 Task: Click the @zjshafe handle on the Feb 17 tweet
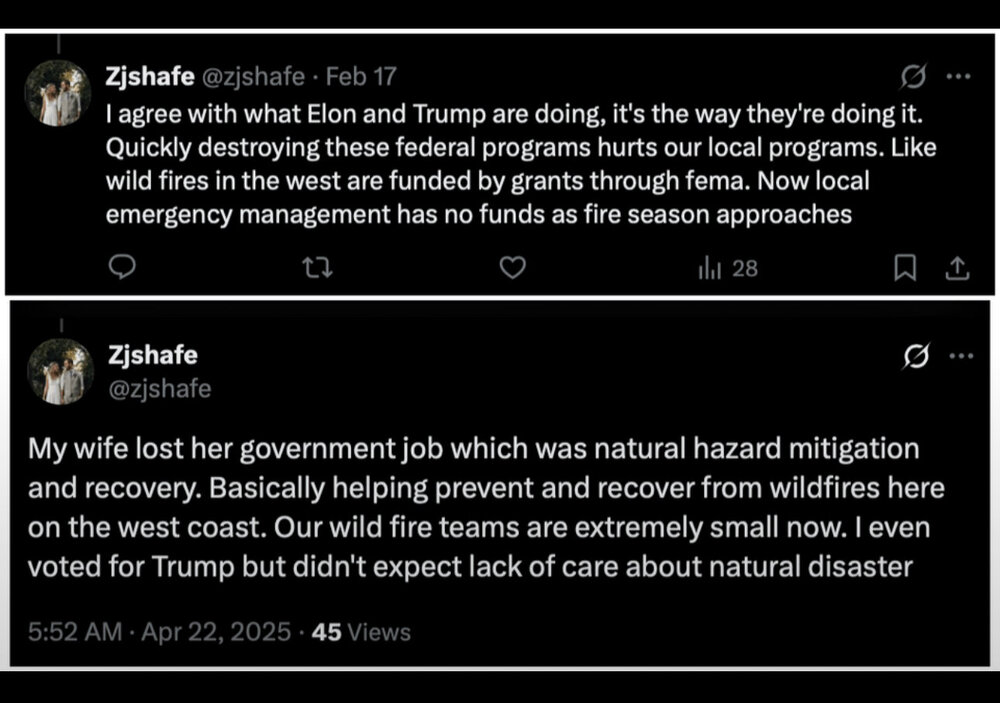point(255,77)
